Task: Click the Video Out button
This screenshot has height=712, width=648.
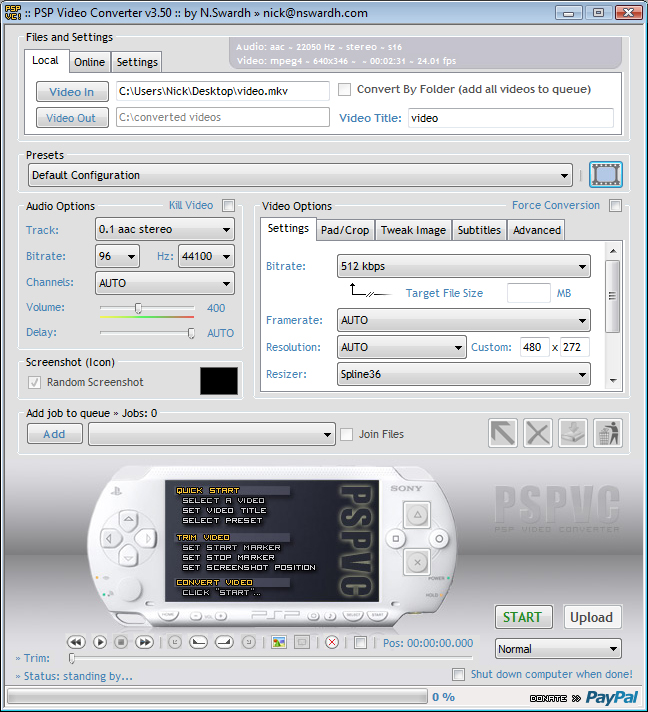Action: tap(72, 118)
